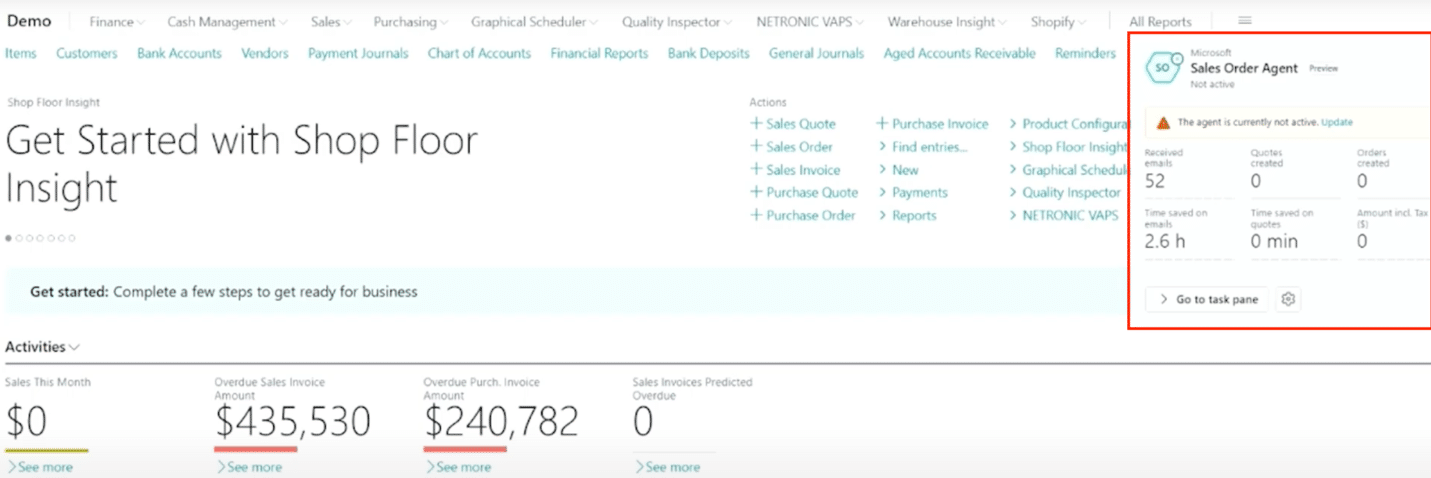Select the last carousel dot indicator
The height and width of the screenshot is (478, 1431).
coord(71,238)
